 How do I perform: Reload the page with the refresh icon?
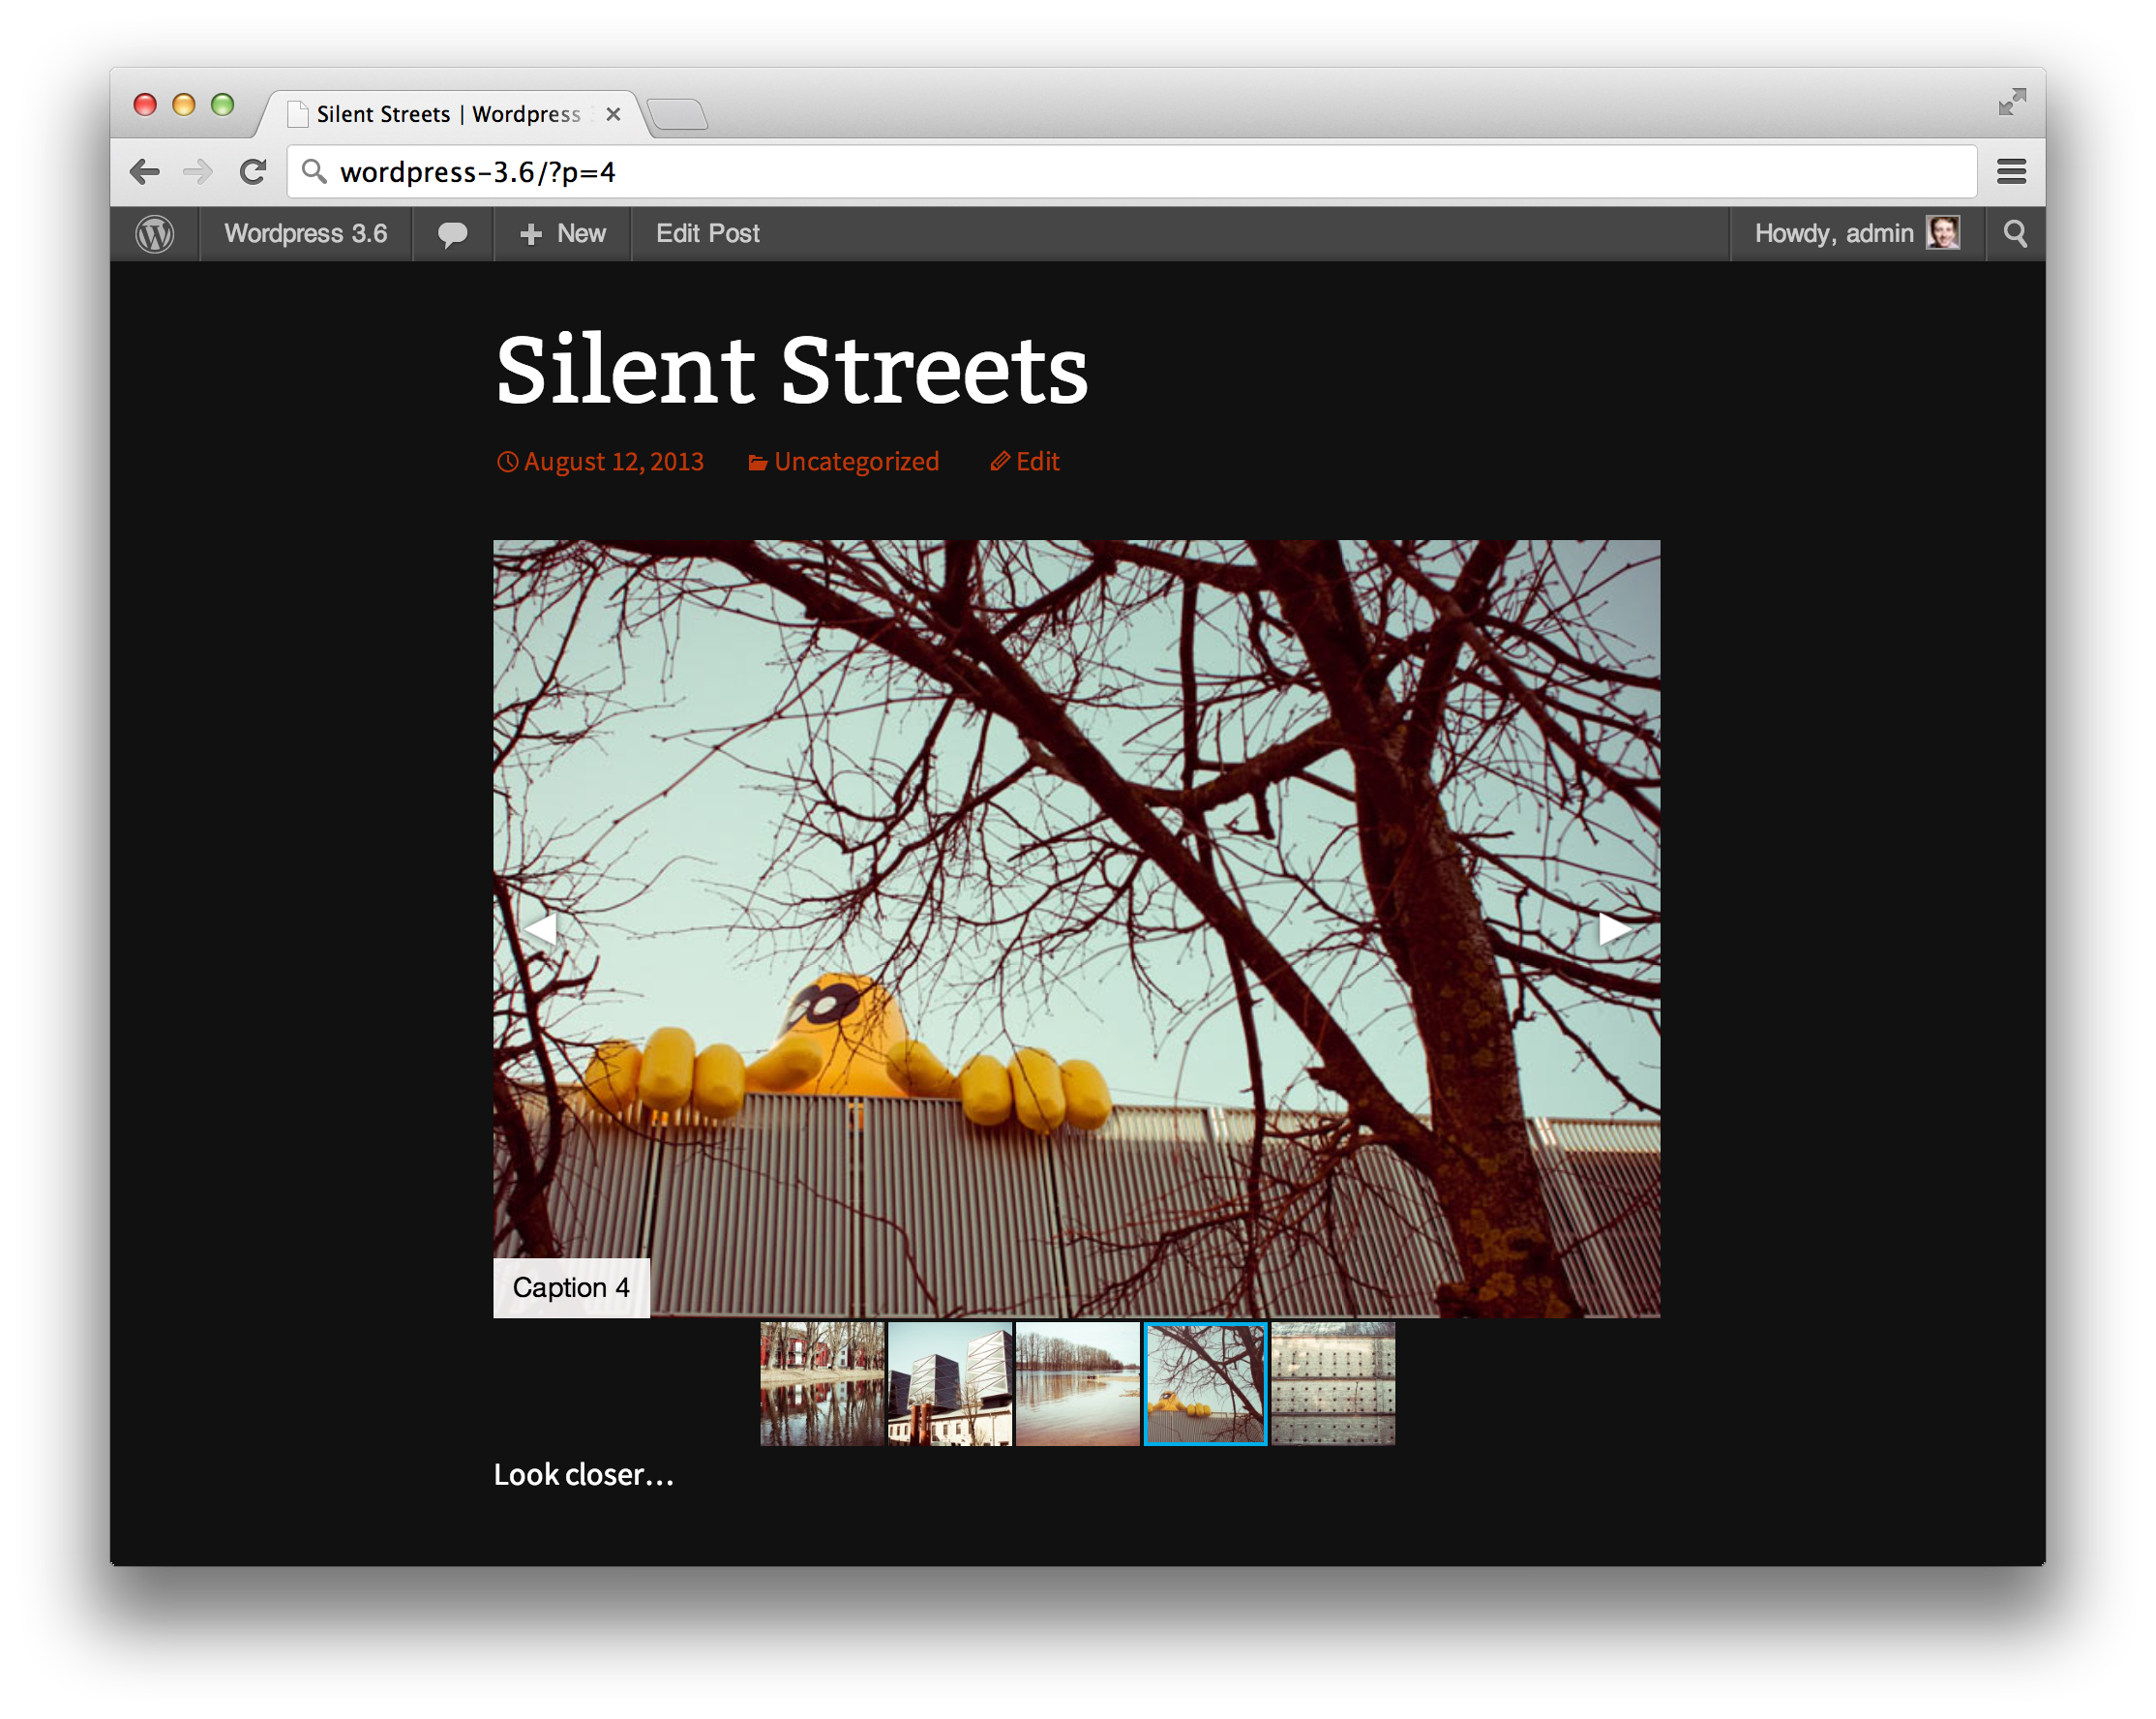click(252, 171)
